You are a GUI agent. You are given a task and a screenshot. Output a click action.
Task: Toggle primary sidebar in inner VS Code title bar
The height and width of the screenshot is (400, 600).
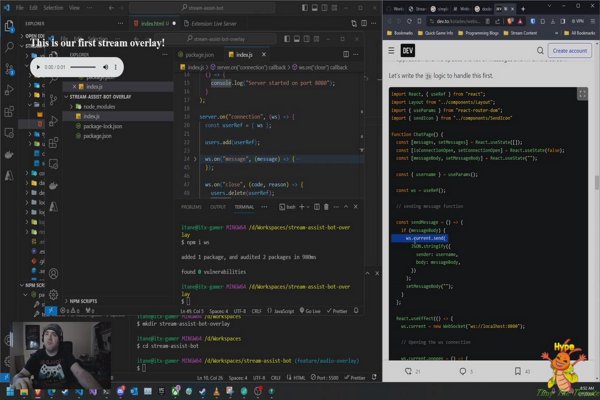tap(287, 39)
